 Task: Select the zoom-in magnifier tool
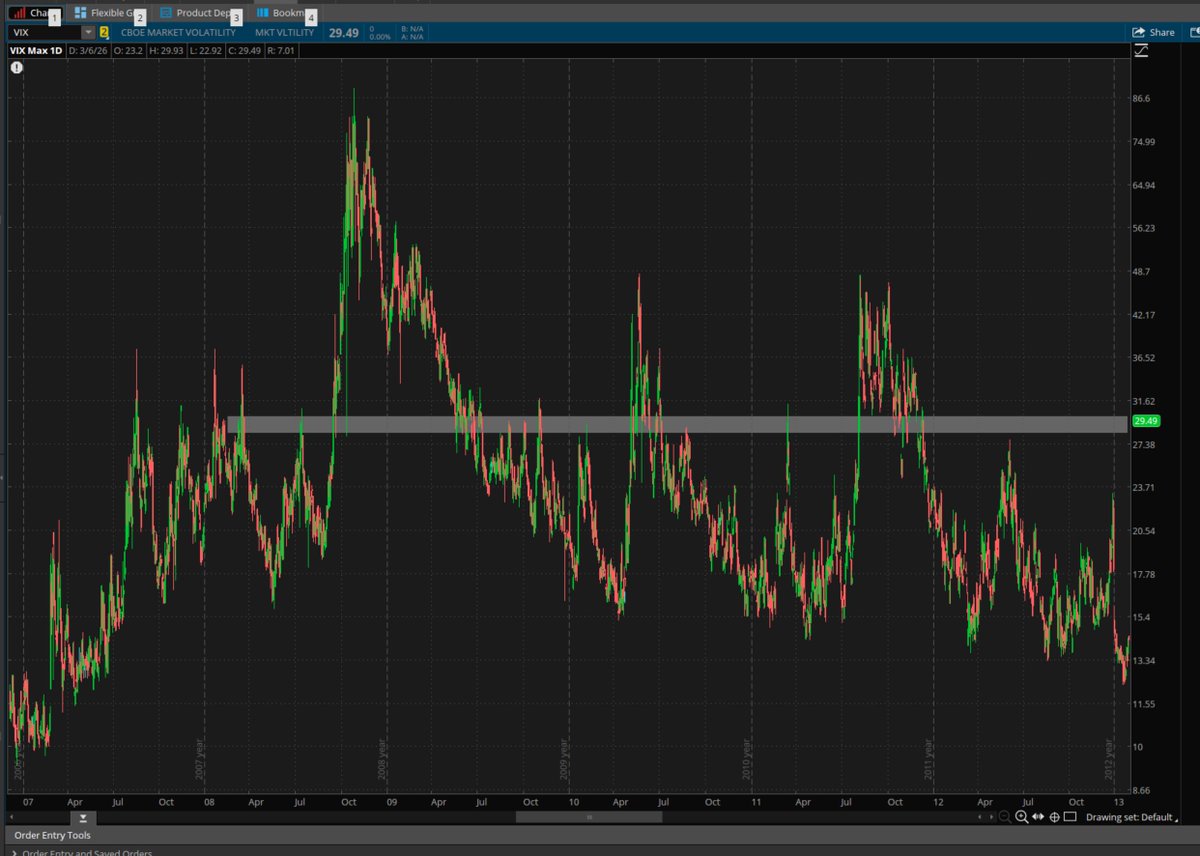pos(1021,817)
